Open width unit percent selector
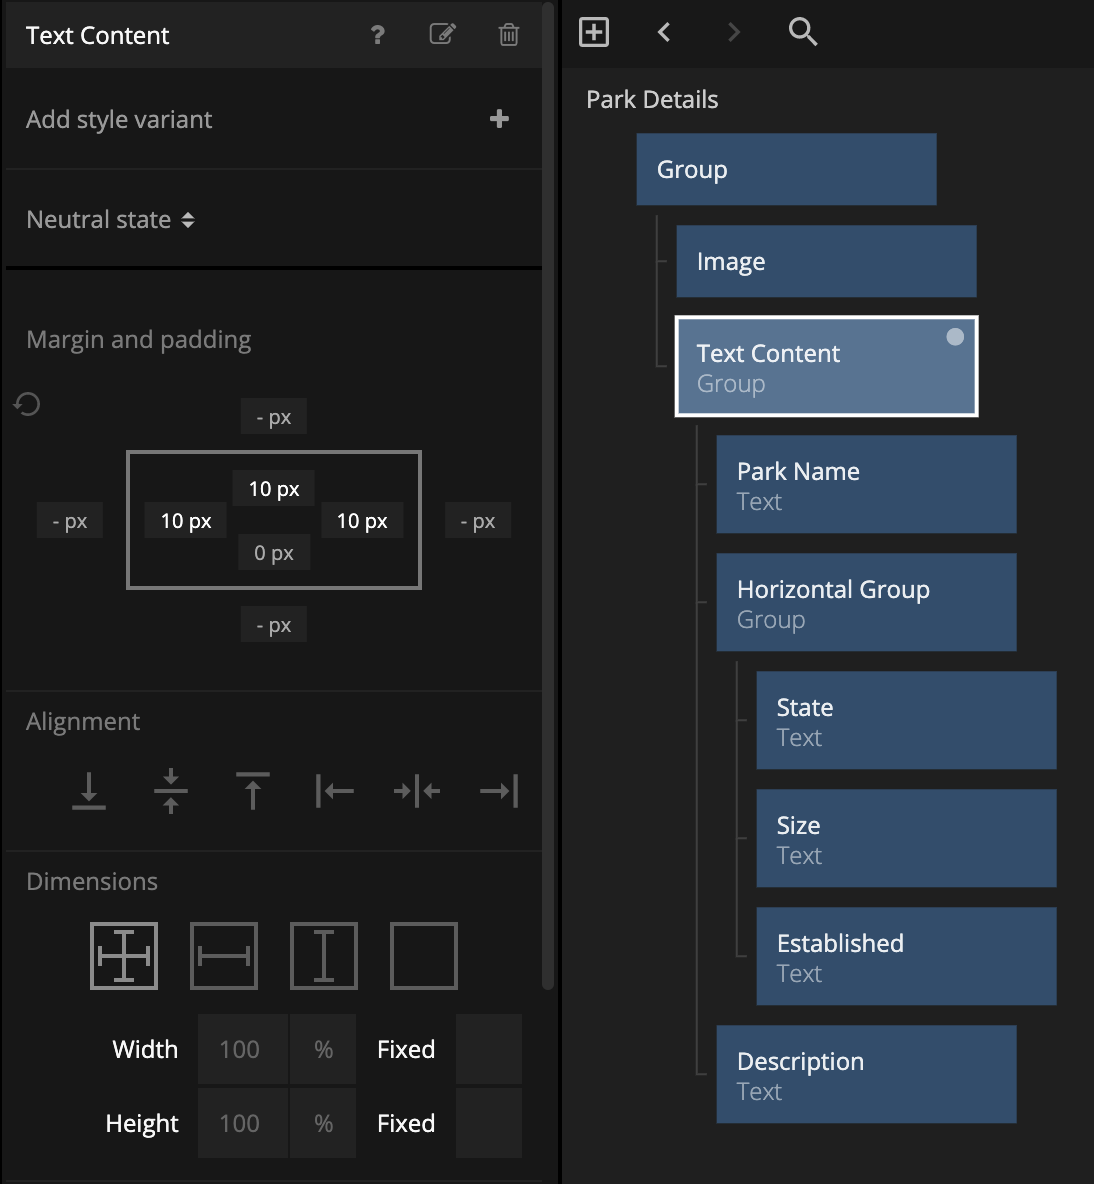Viewport: 1094px width, 1184px height. click(323, 1049)
